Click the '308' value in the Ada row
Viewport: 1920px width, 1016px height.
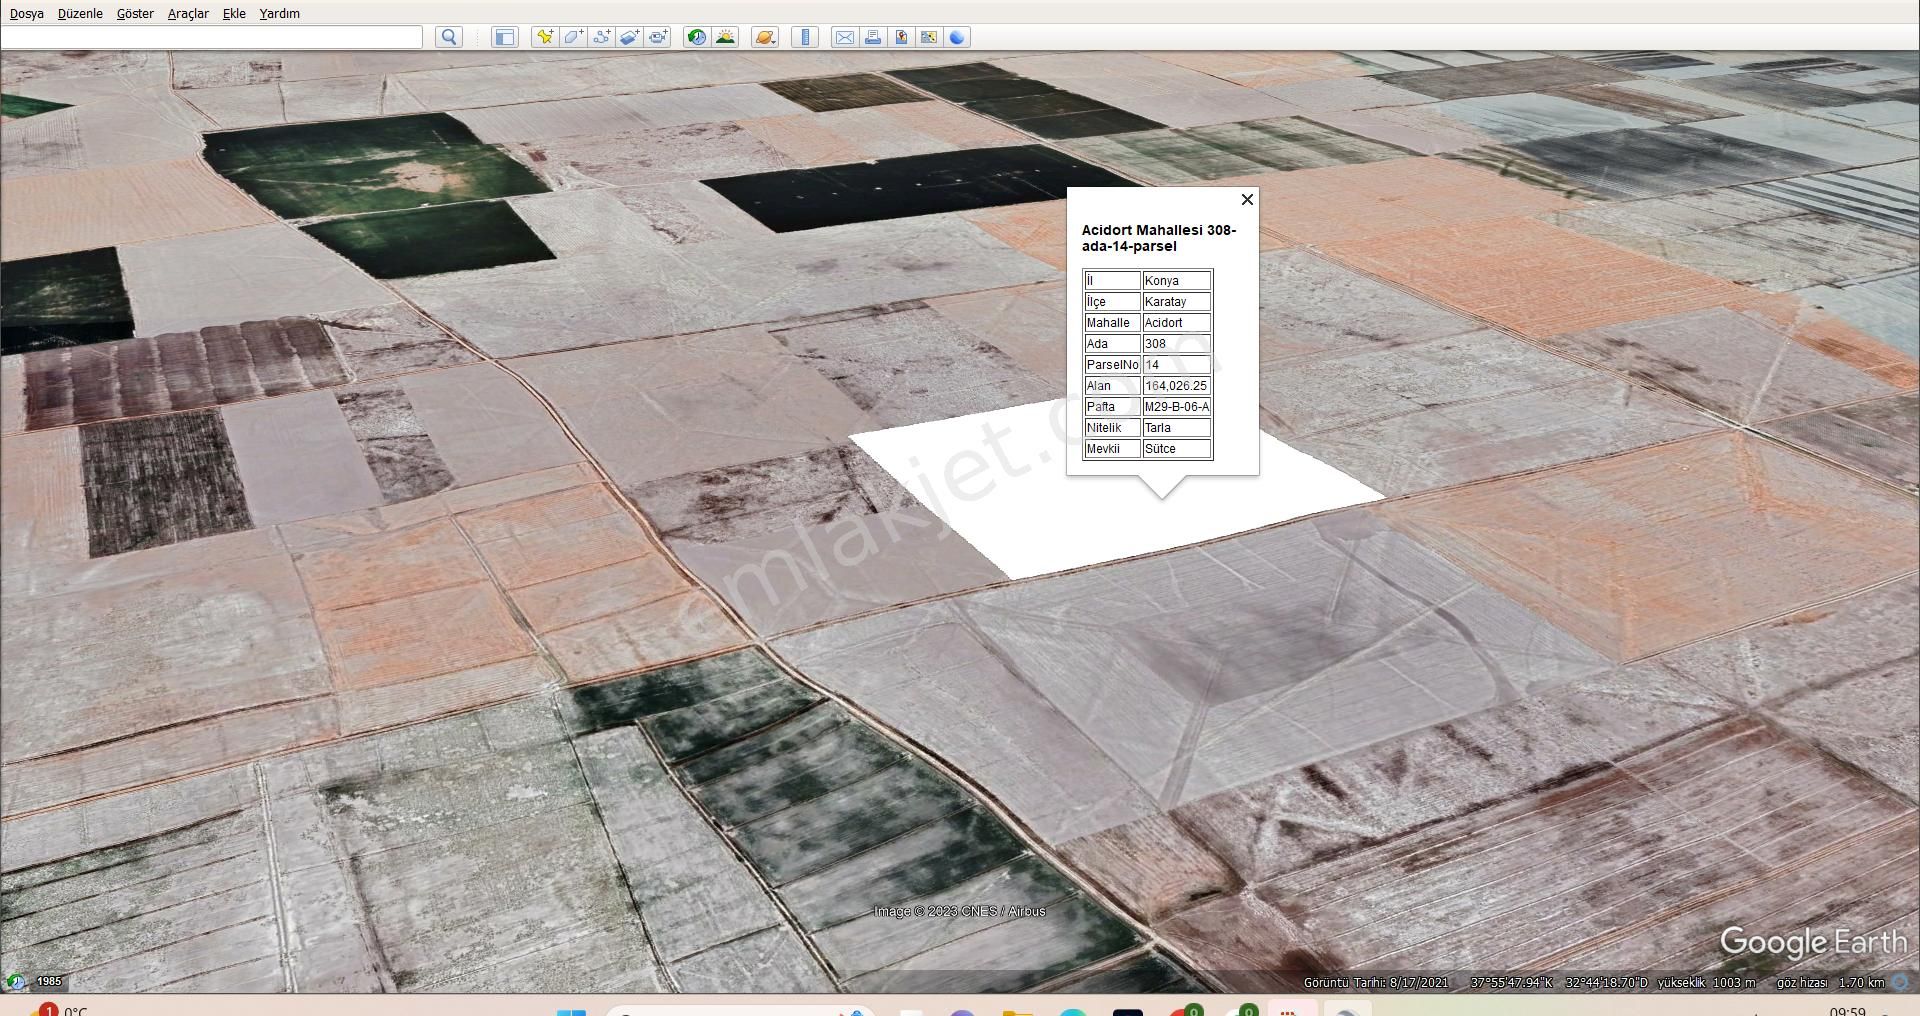[x=1177, y=344]
